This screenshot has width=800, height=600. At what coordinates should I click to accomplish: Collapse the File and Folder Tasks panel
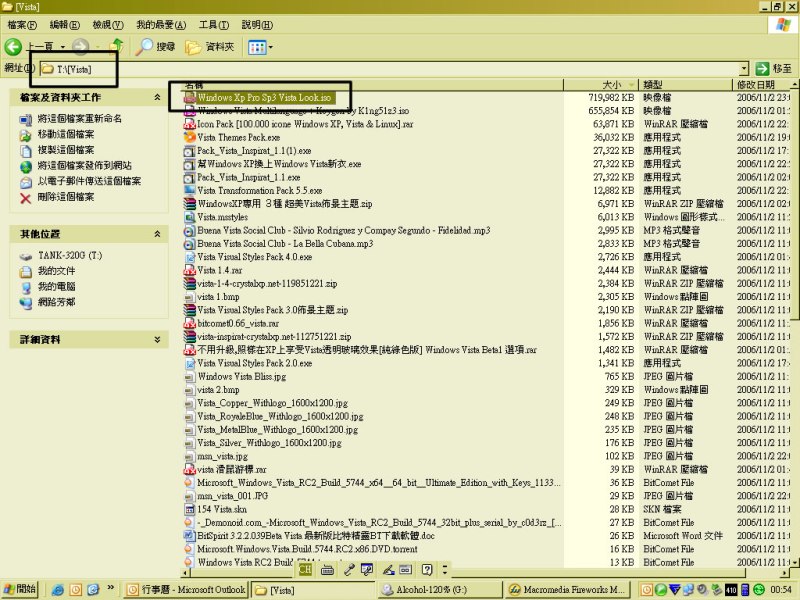pos(157,97)
